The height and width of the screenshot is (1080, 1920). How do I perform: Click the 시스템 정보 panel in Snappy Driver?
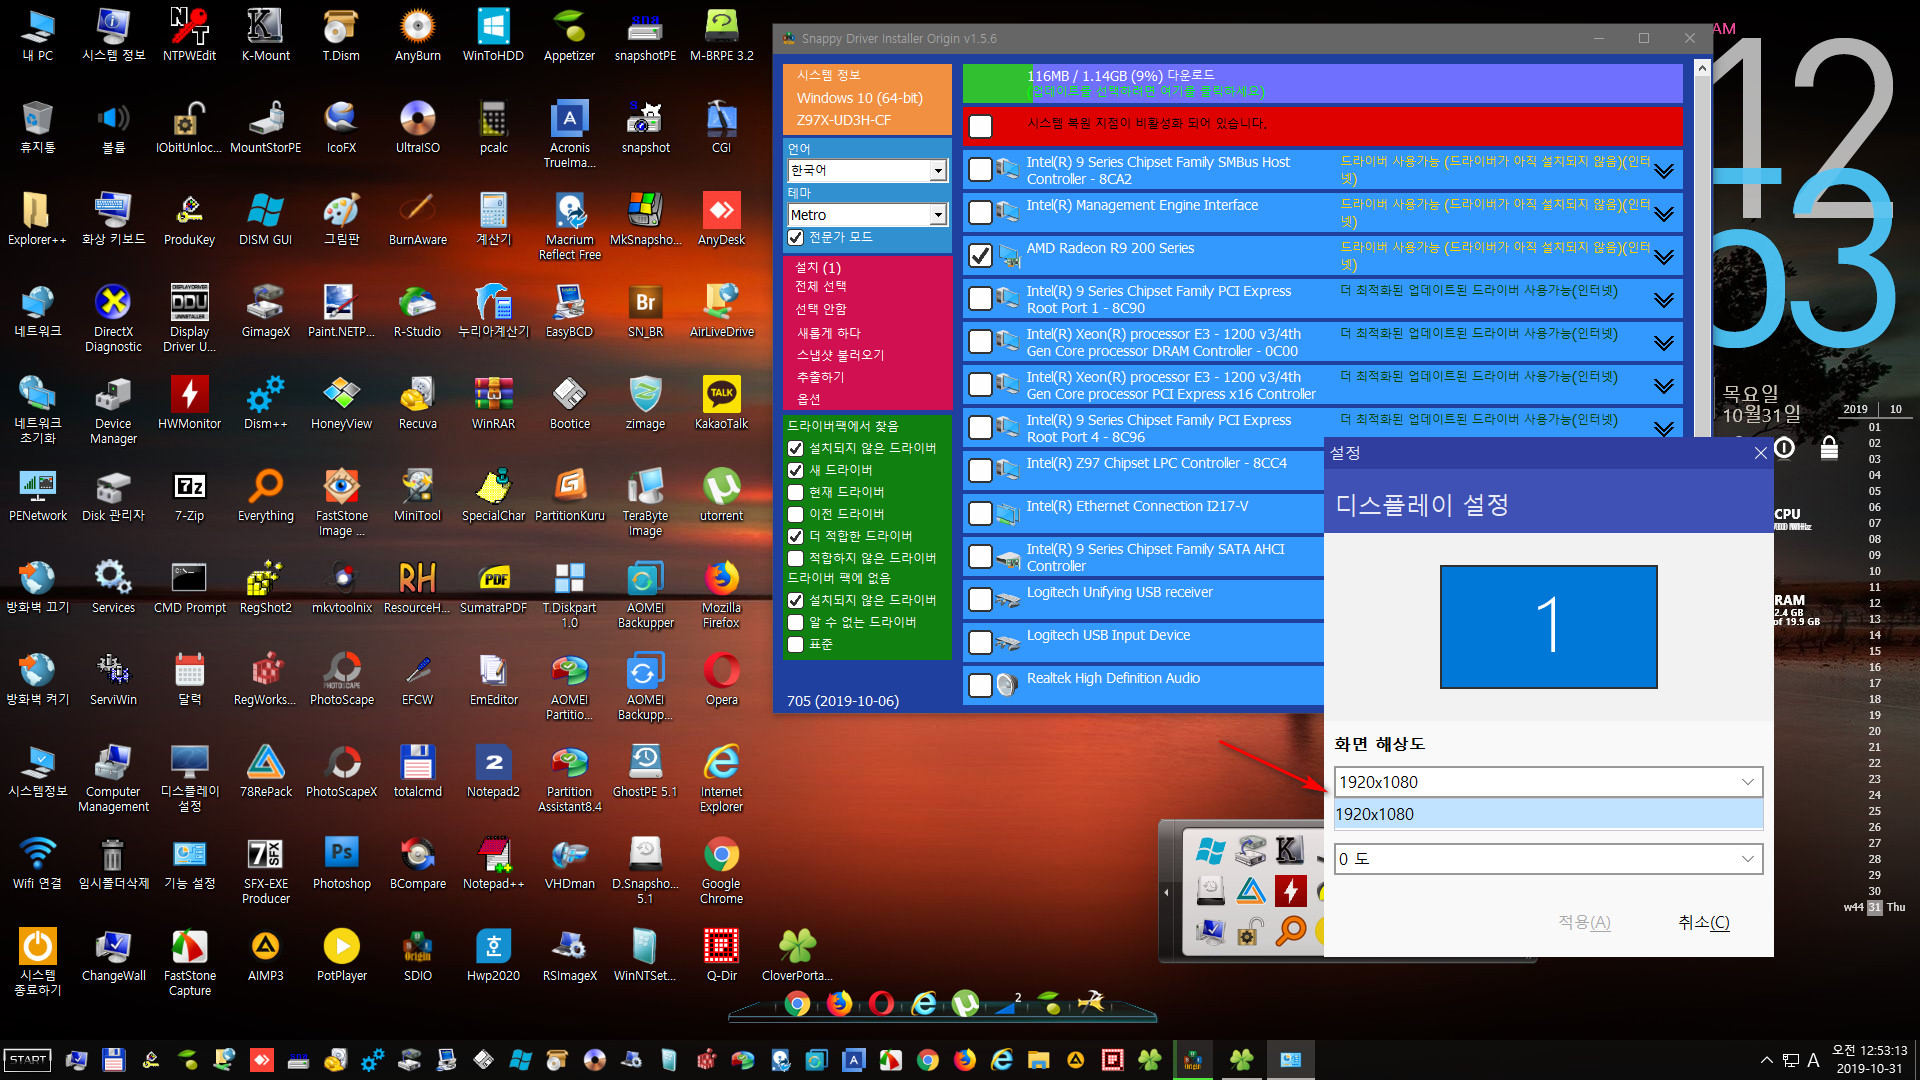click(867, 98)
